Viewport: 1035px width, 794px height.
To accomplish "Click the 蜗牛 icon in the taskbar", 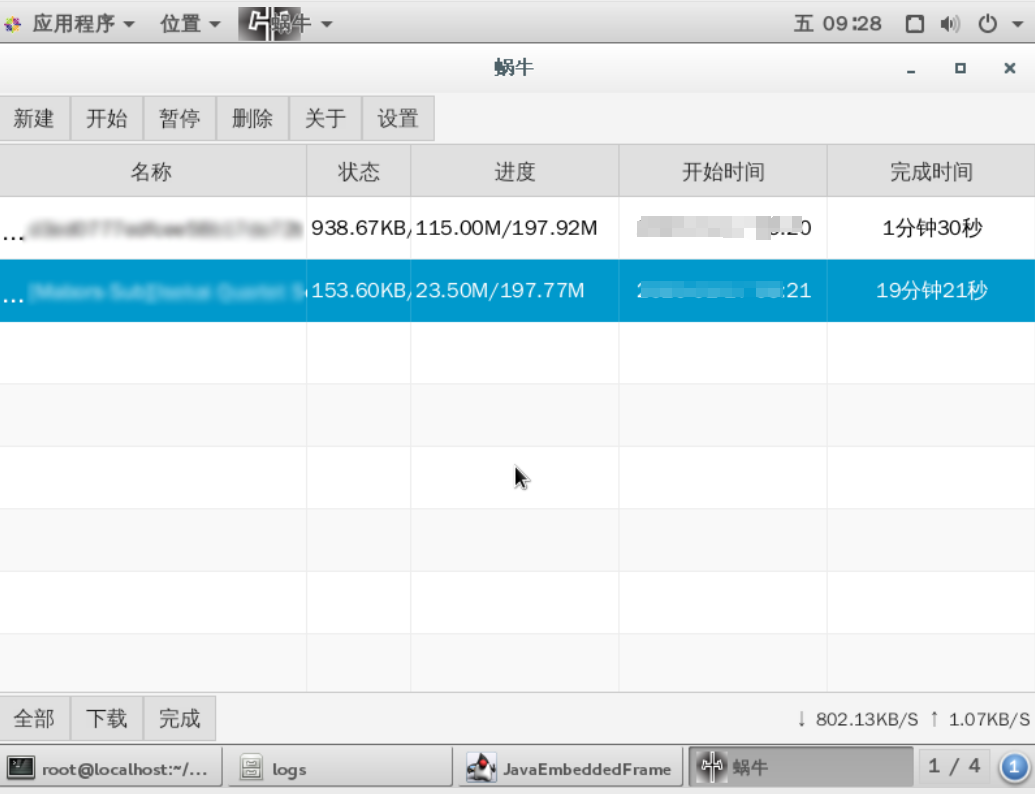I will [712, 767].
